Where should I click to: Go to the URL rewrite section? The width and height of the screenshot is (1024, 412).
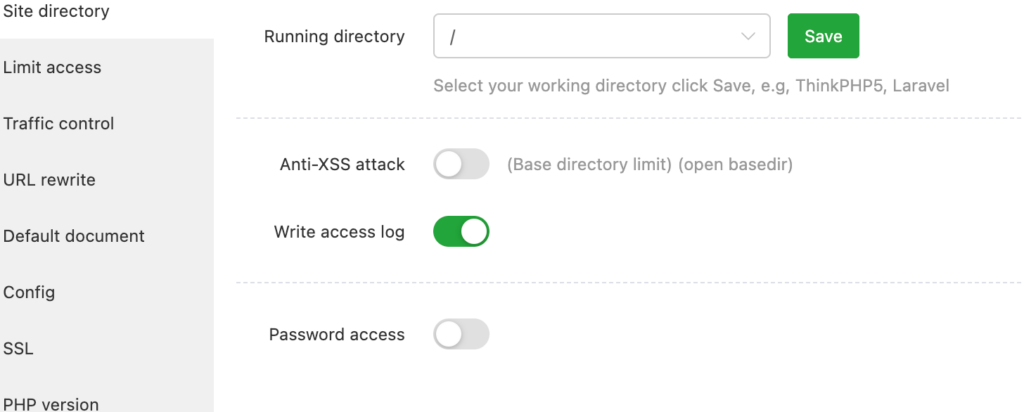point(106,180)
